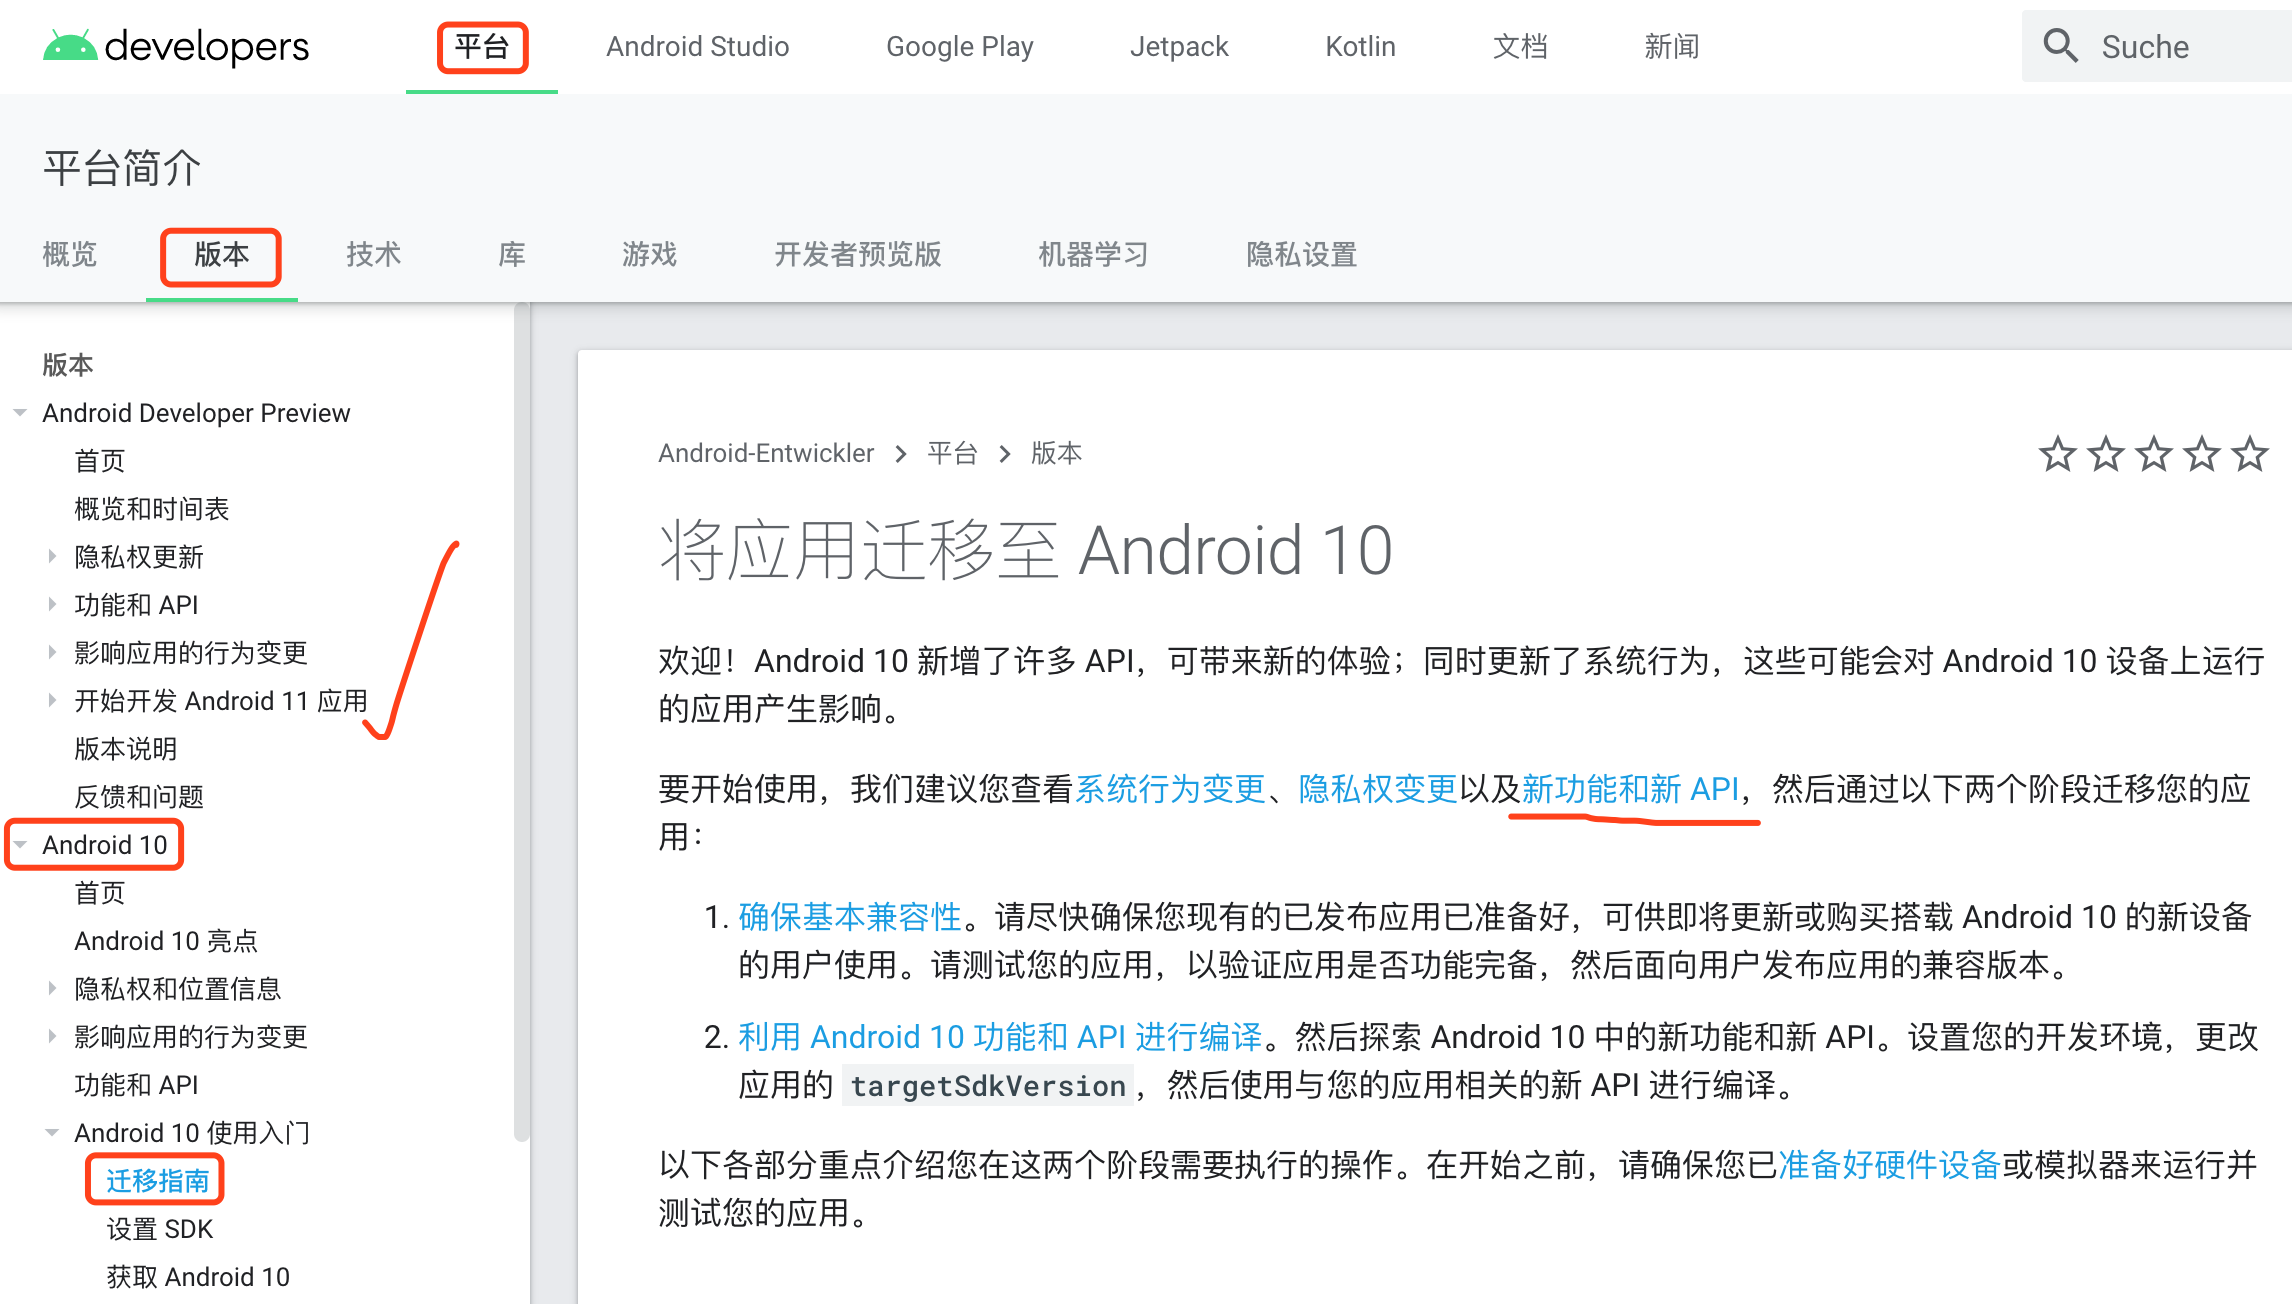Expand 开始开发 Android 11 应用 item
This screenshot has height=1304, width=2292.
point(52,701)
